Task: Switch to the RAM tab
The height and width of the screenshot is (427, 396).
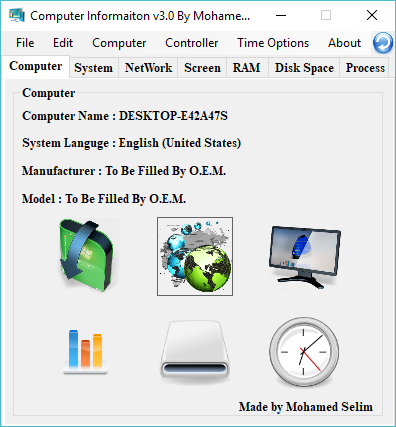Action: click(247, 68)
